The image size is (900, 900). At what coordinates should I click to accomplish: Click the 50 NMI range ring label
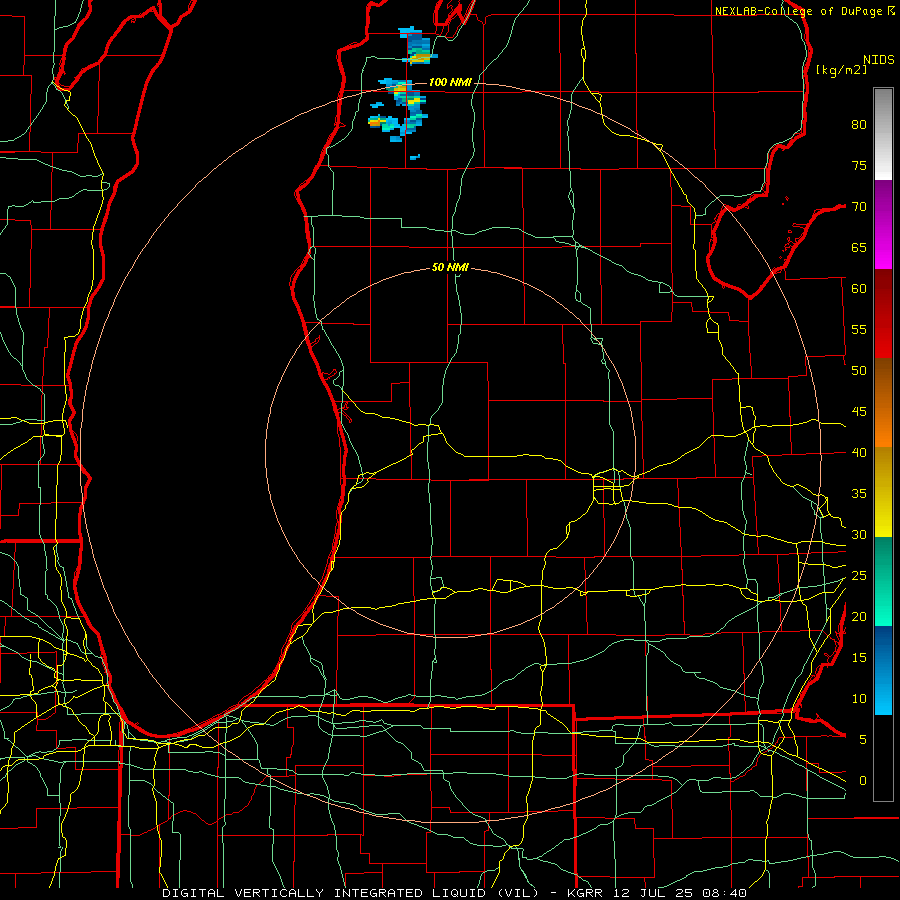tap(449, 267)
